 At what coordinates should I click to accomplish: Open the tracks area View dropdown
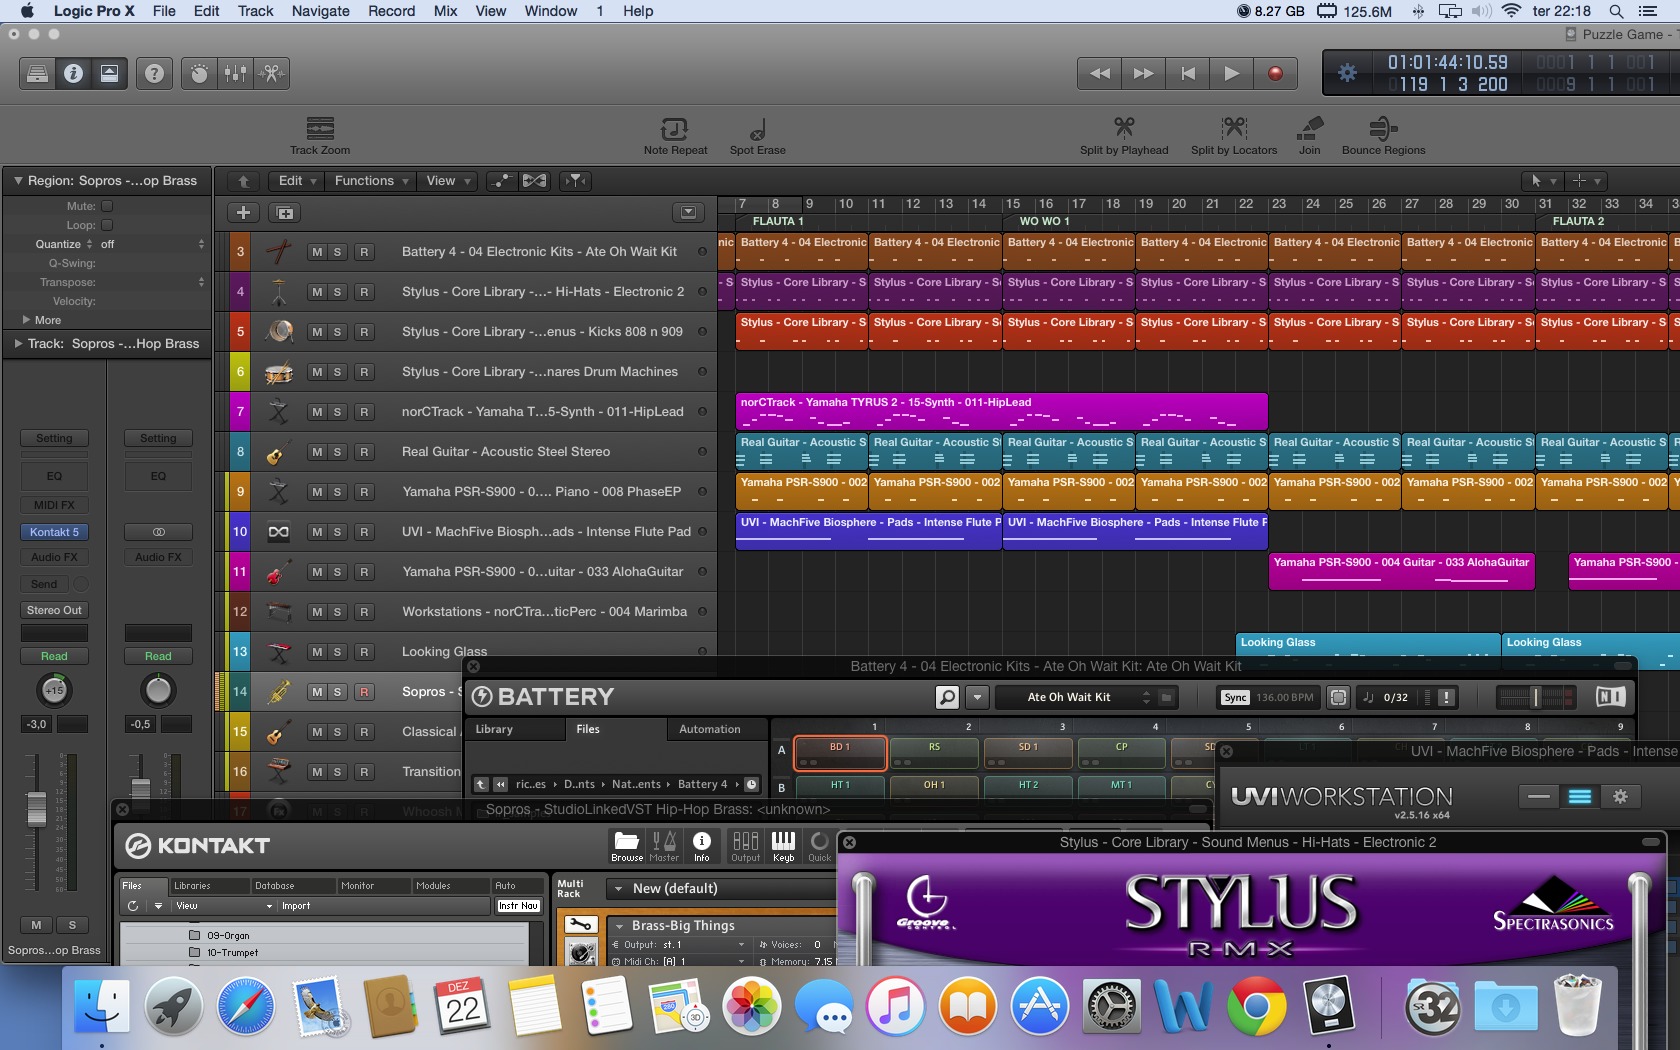pyautogui.click(x=447, y=181)
